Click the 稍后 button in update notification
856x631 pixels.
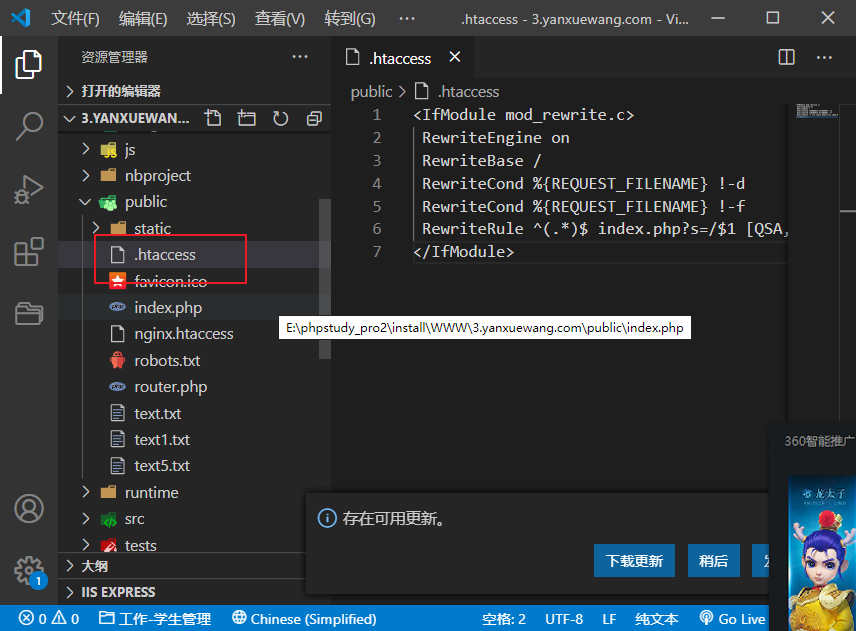pos(714,561)
